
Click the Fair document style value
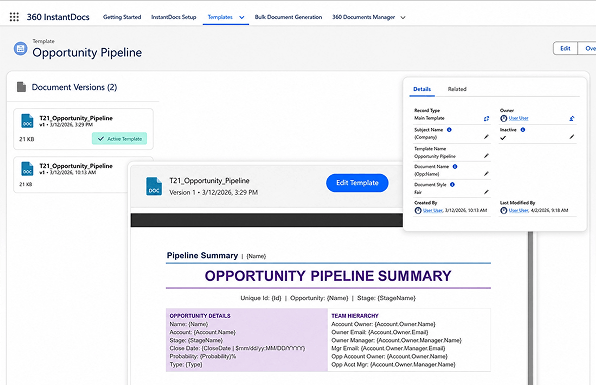click(x=418, y=192)
